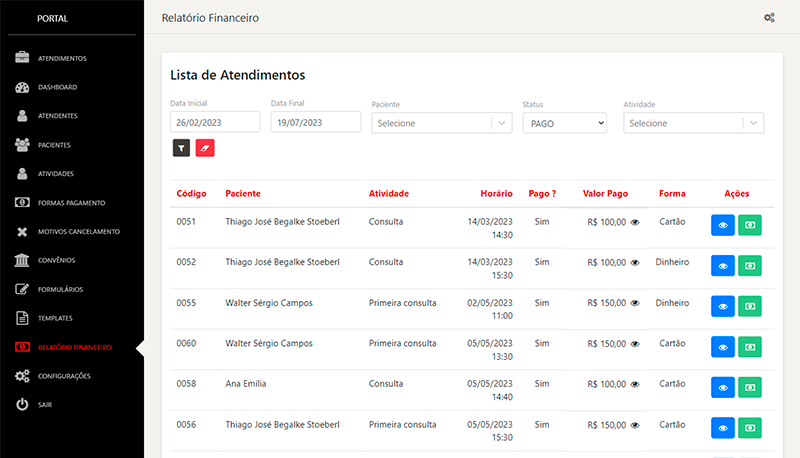Click the green money button for record 0060
Viewport: 800px width, 458px height.
tap(750, 347)
